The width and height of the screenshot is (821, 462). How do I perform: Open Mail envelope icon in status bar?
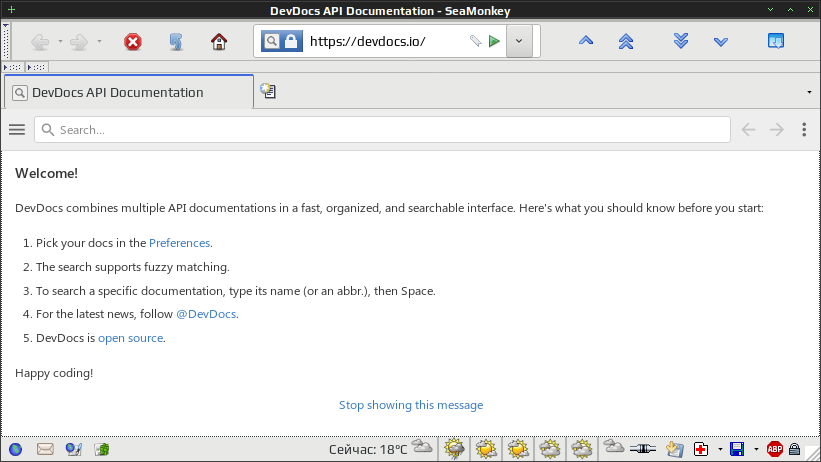click(x=45, y=449)
